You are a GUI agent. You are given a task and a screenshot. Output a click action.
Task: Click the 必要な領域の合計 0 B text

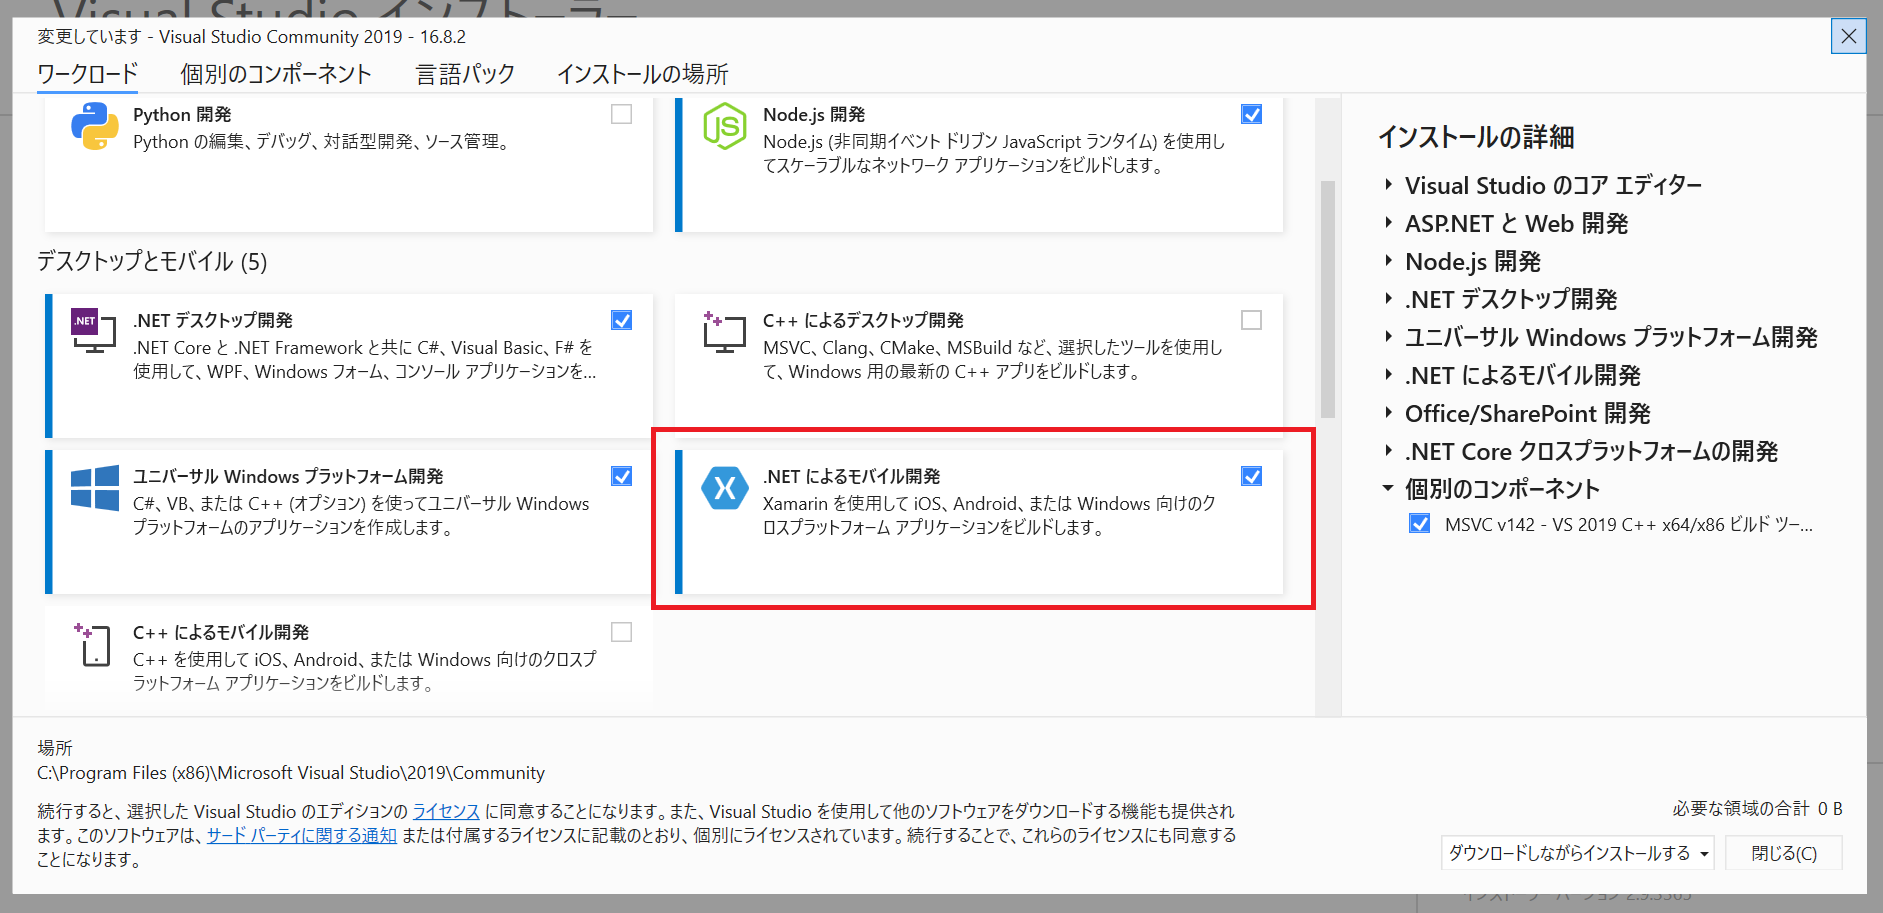[x=1757, y=808]
